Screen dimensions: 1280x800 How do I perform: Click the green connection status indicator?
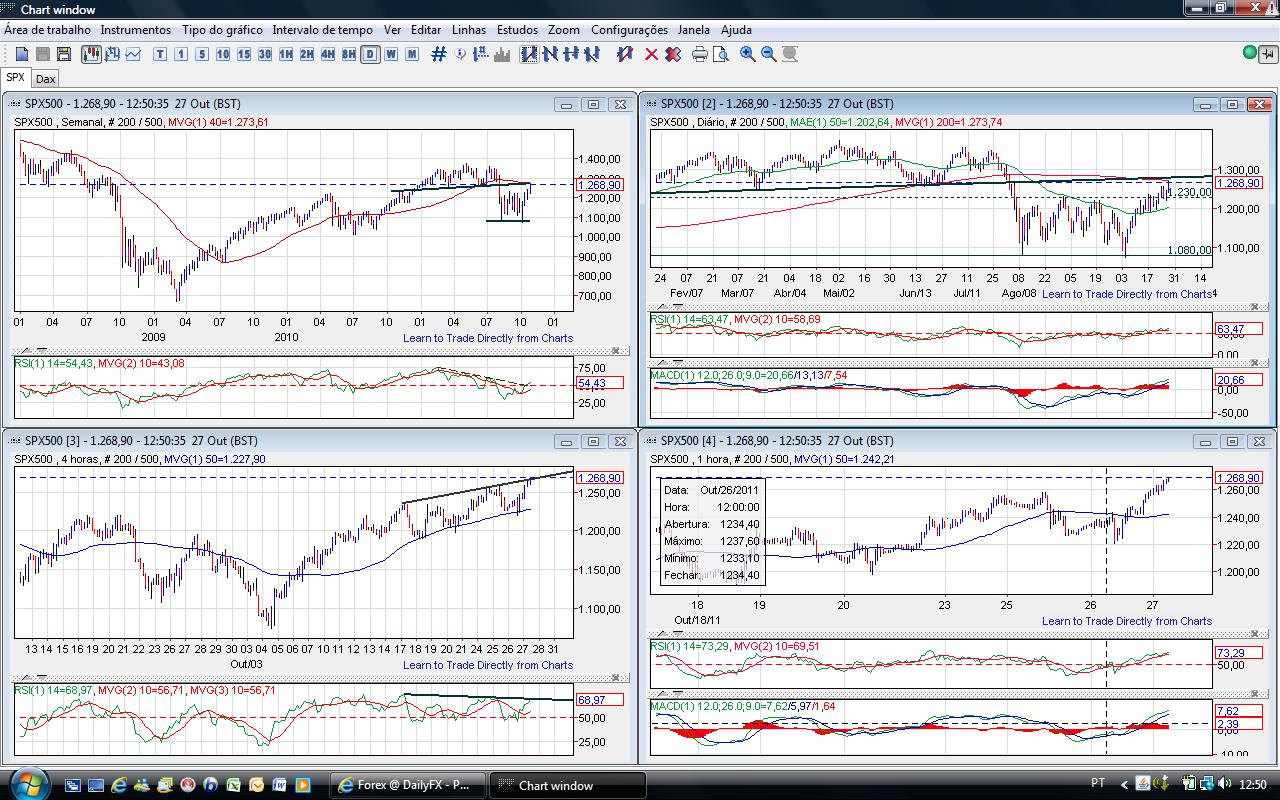[x=1251, y=53]
